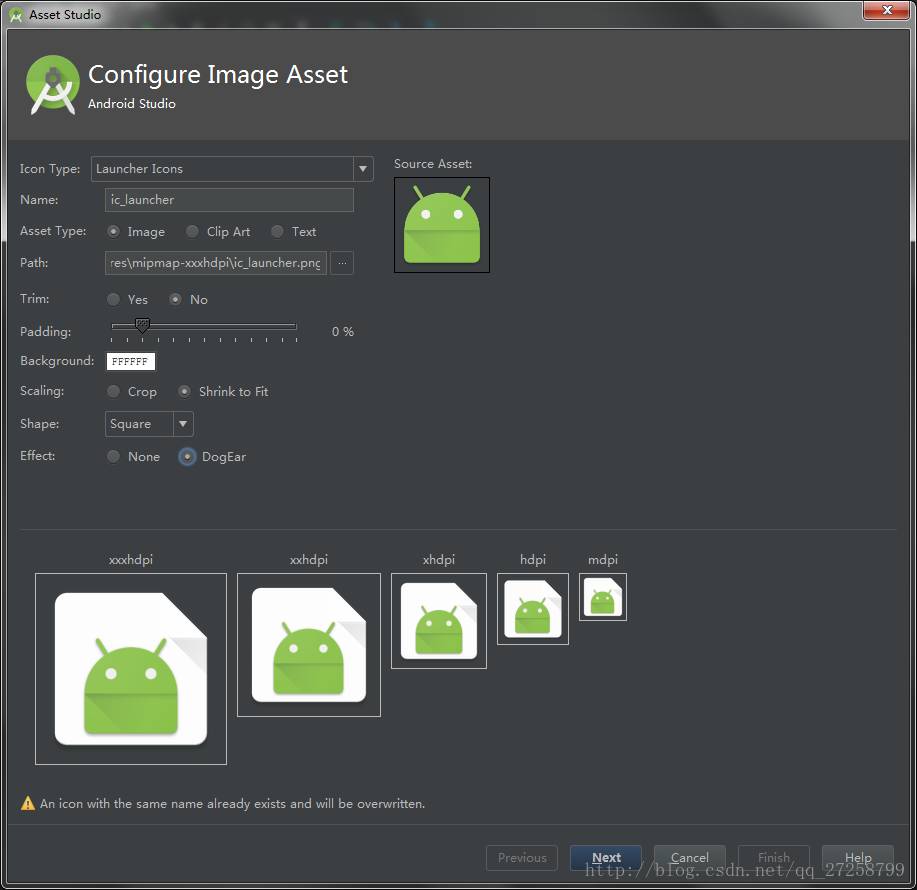Close the Asset Studio window

(x=887, y=11)
